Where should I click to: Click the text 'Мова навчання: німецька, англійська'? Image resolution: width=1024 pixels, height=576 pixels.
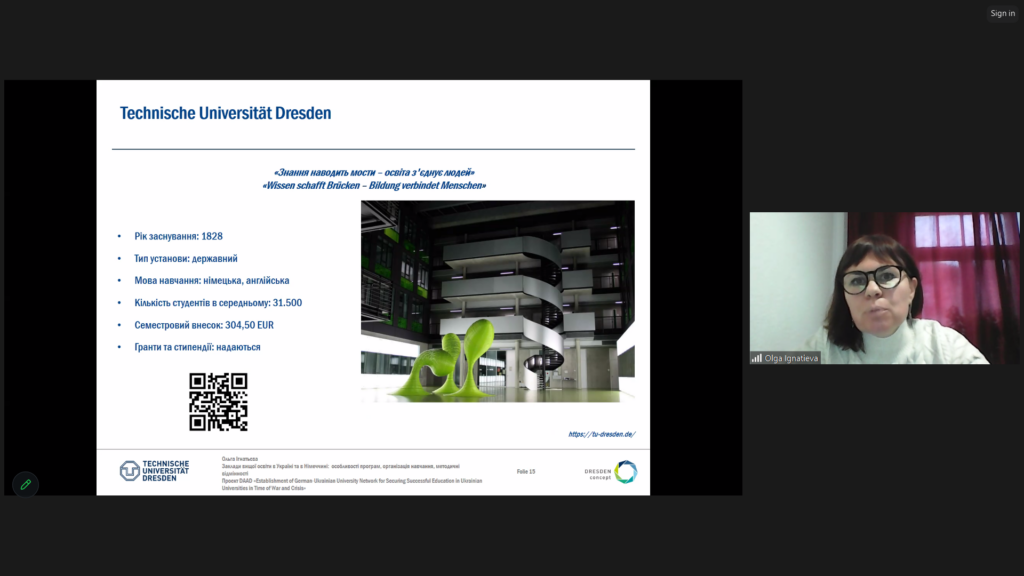tap(212, 281)
